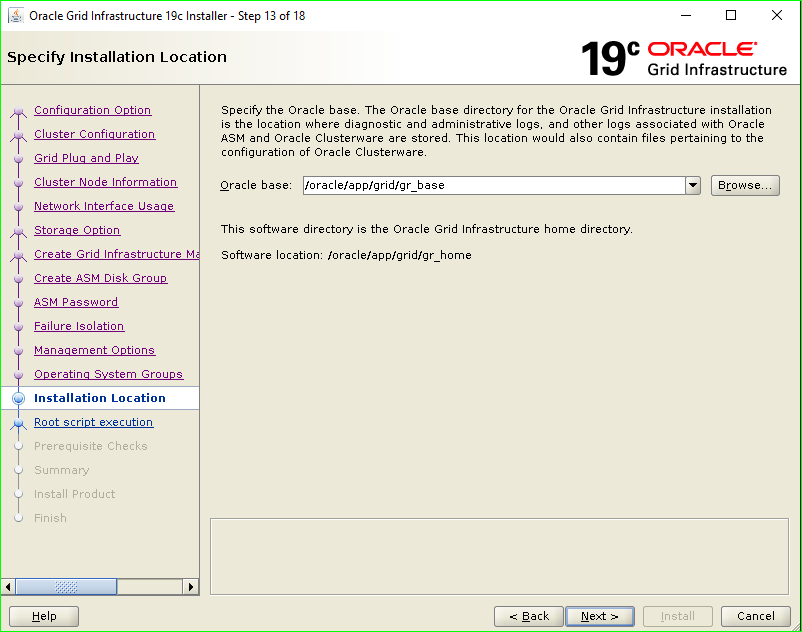The height and width of the screenshot is (632, 802).
Task: Click the Installation Location current step marker icon
Action: pos(18,398)
